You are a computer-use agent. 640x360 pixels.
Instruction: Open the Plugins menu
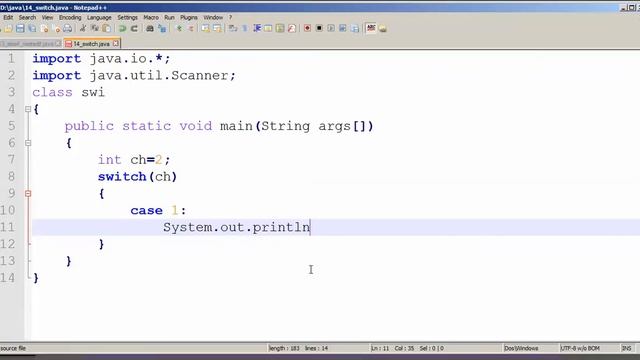189,18
